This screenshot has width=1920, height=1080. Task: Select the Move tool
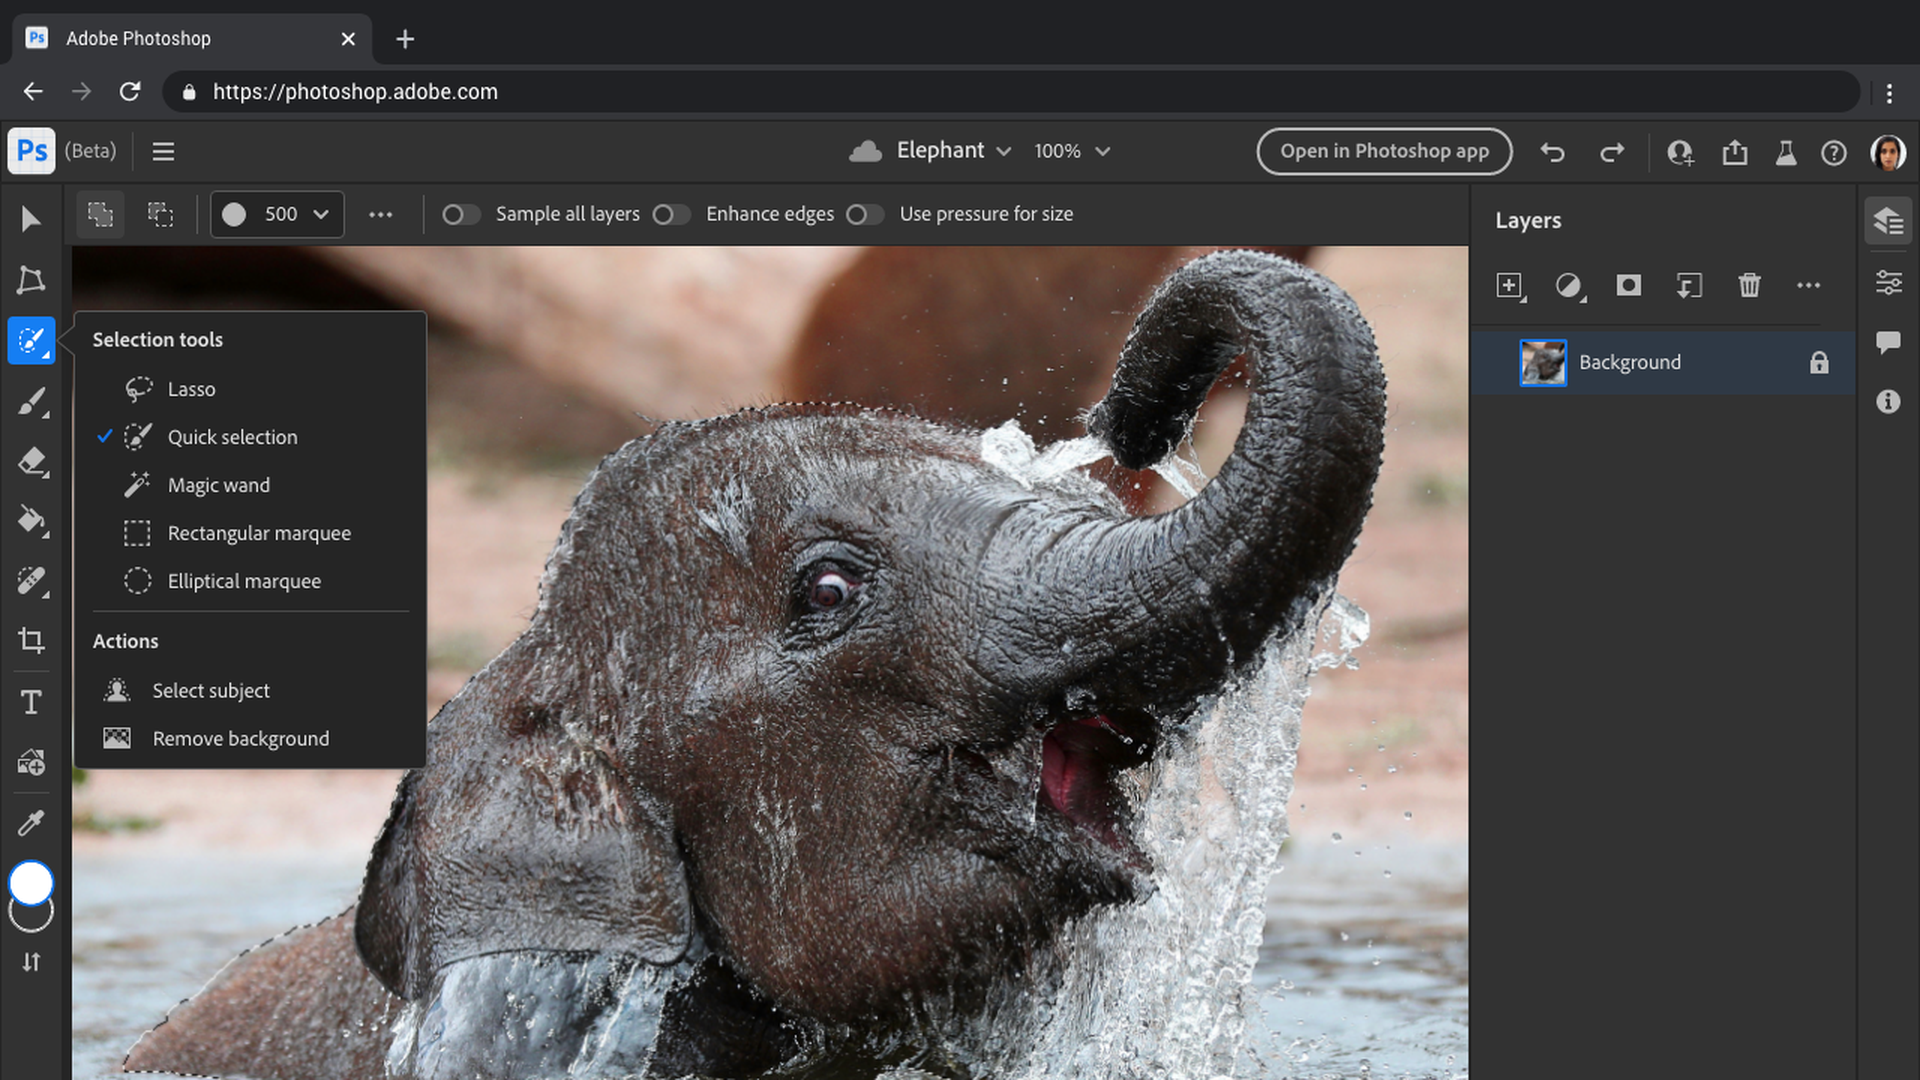[x=31, y=218]
